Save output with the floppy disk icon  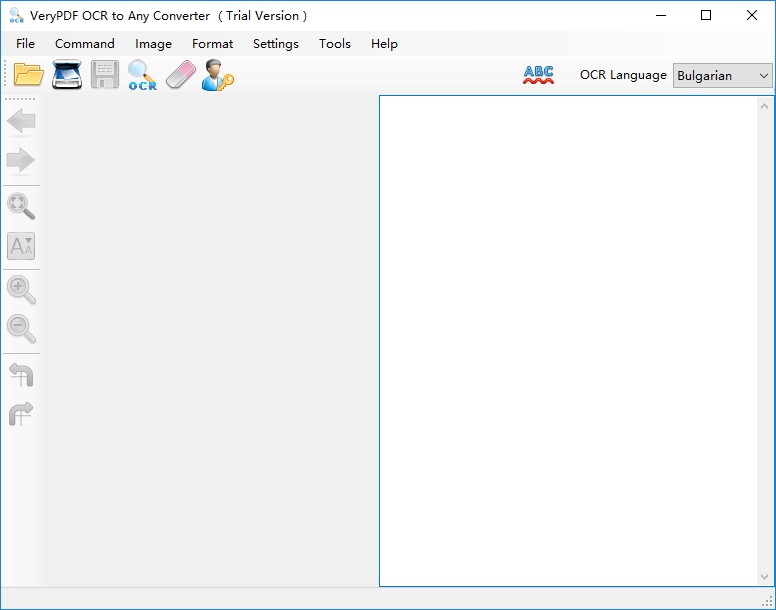point(105,75)
